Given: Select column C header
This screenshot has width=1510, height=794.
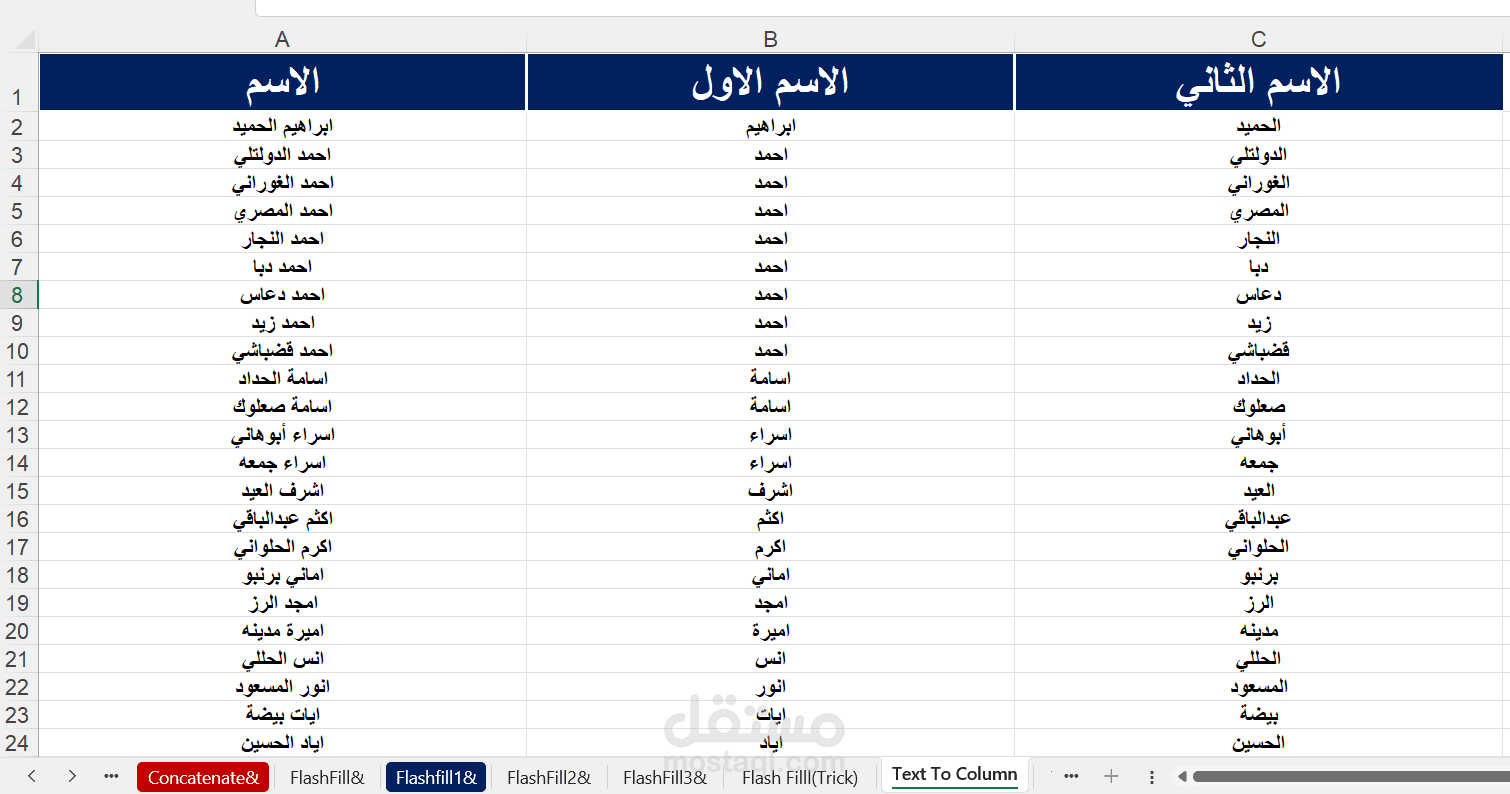Looking at the screenshot, I should pos(1258,40).
